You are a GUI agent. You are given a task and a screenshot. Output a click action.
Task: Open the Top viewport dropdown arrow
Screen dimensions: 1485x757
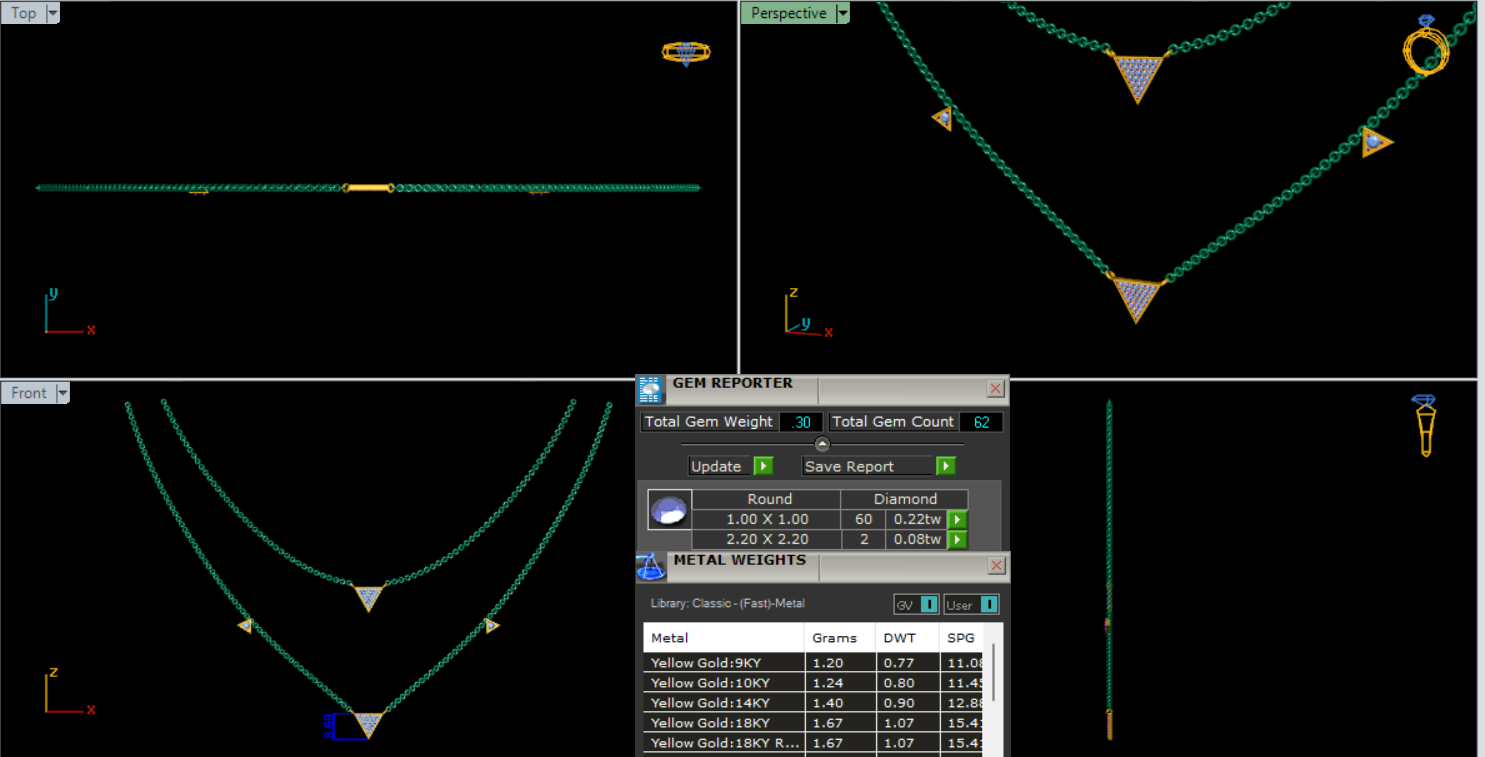pyautogui.click(x=53, y=13)
